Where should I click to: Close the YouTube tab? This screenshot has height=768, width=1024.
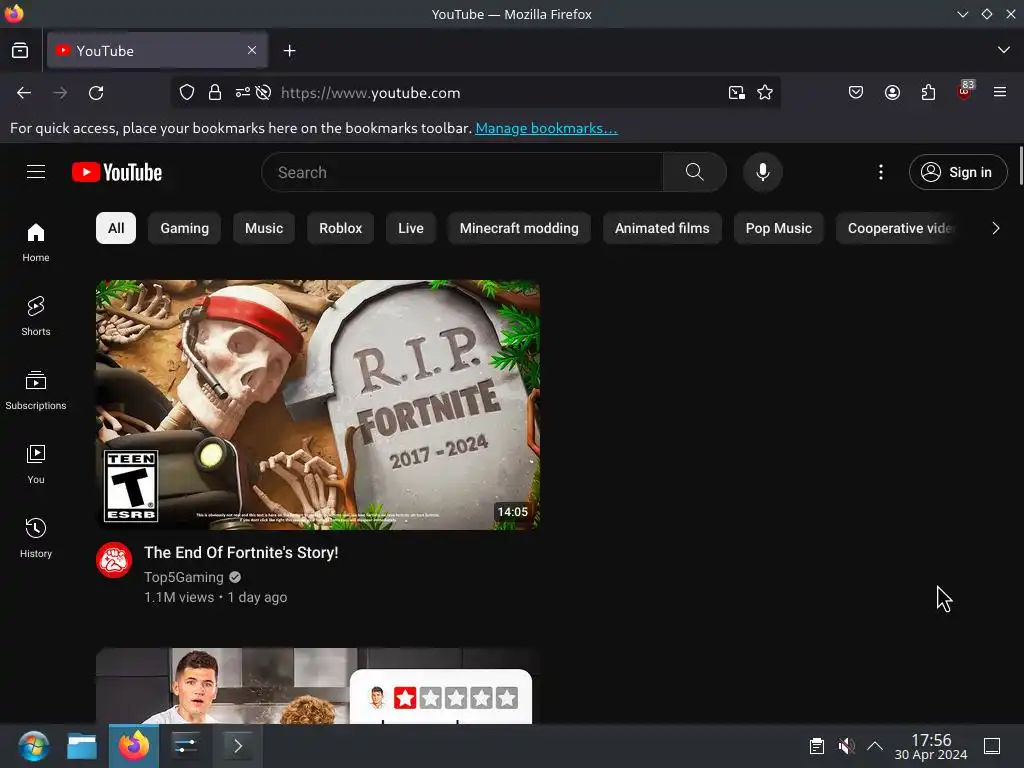click(x=252, y=50)
